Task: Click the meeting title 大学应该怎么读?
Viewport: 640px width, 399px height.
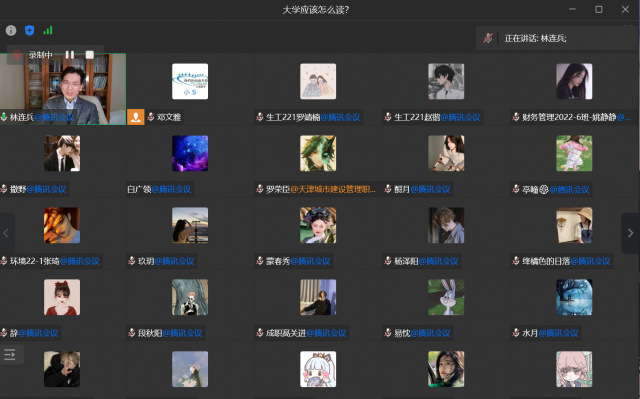Action: (x=316, y=9)
